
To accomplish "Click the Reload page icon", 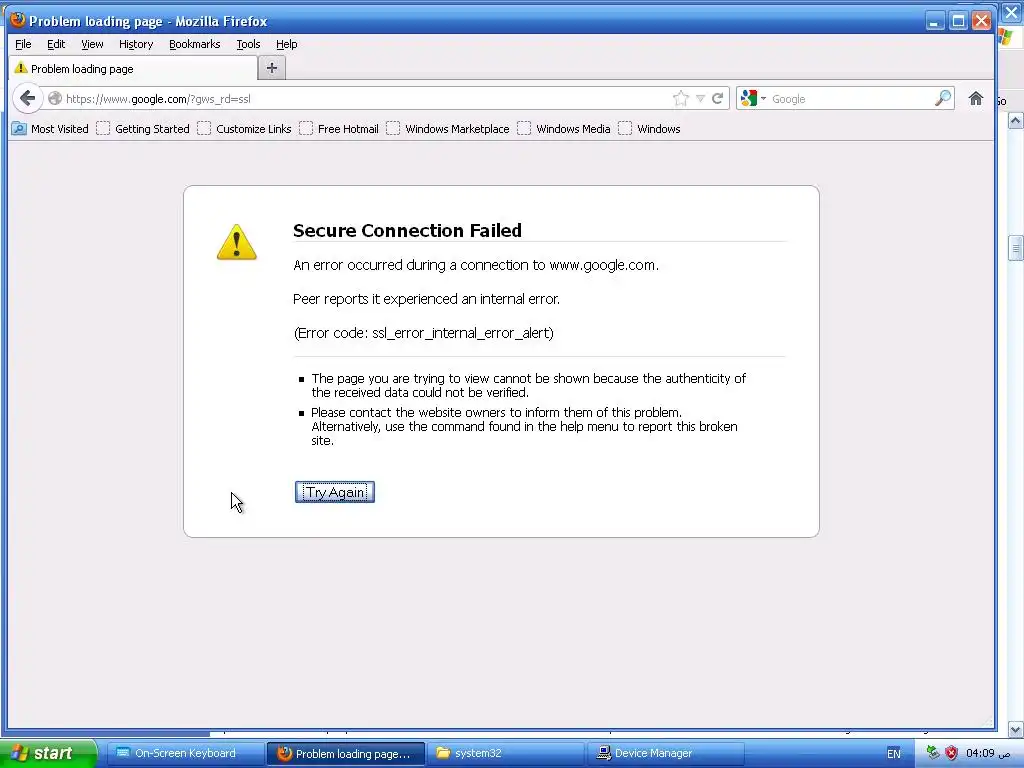I will pos(717,99).
